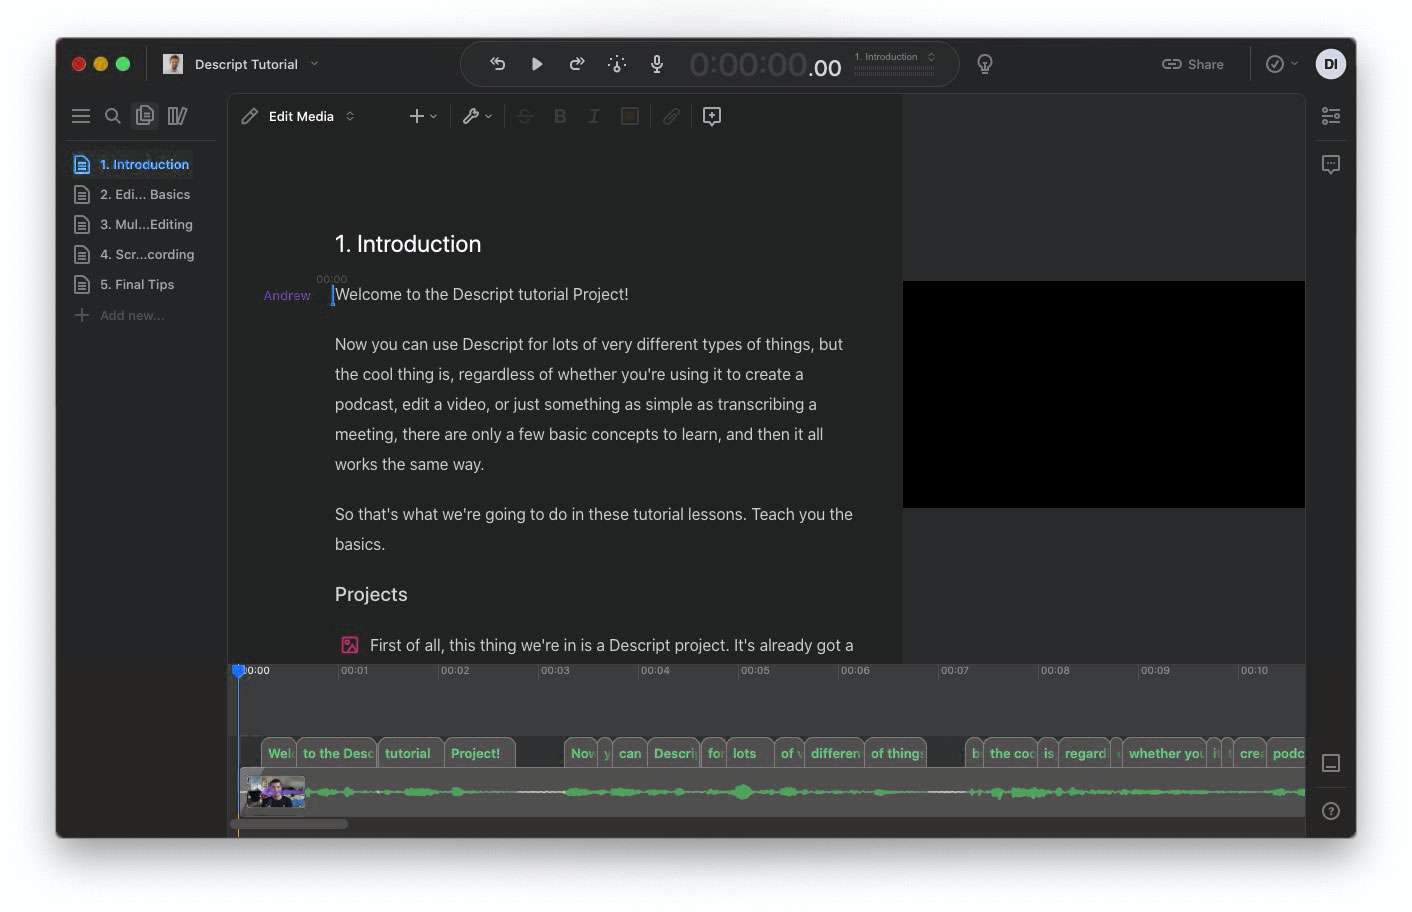Open the composition selector in the time display
The width and height of the screenshot is (1412, 912).
click(x=895, y=57)
